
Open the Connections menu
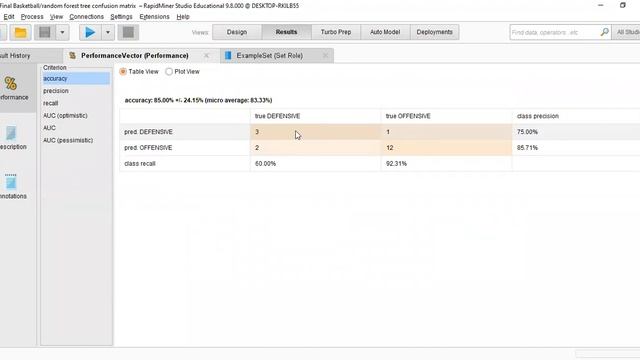click(x=86, y=17)
